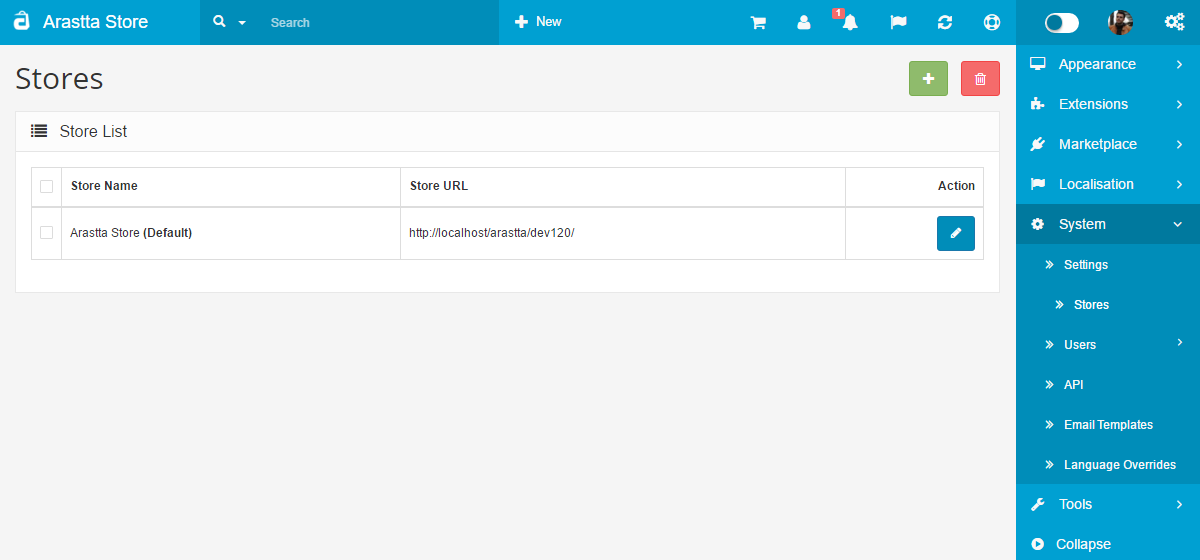Open the customers person icon
The width and height of the screenshot is (1200, 560).
pyautogui.click(x=804, y=22)
